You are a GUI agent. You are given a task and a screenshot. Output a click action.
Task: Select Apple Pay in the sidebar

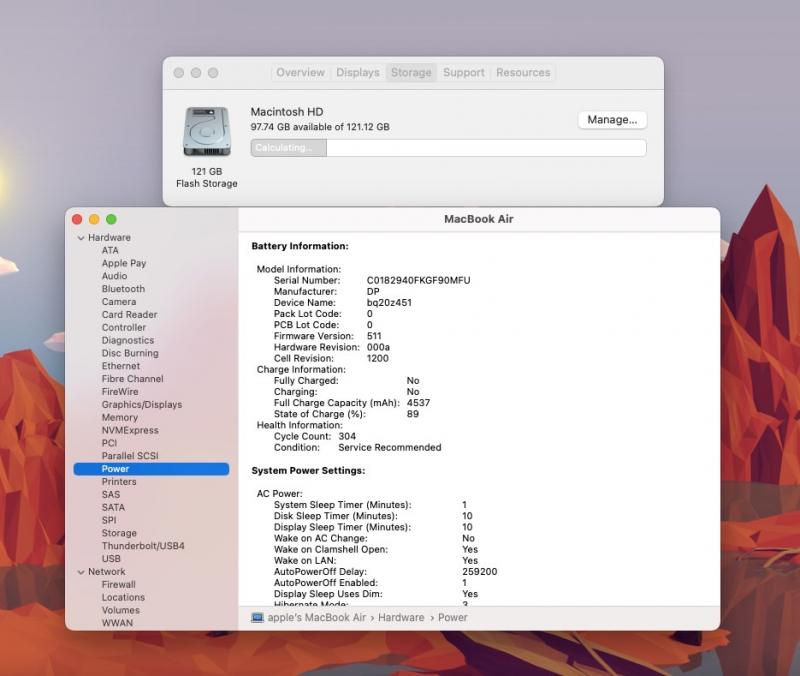pos(124,263)
